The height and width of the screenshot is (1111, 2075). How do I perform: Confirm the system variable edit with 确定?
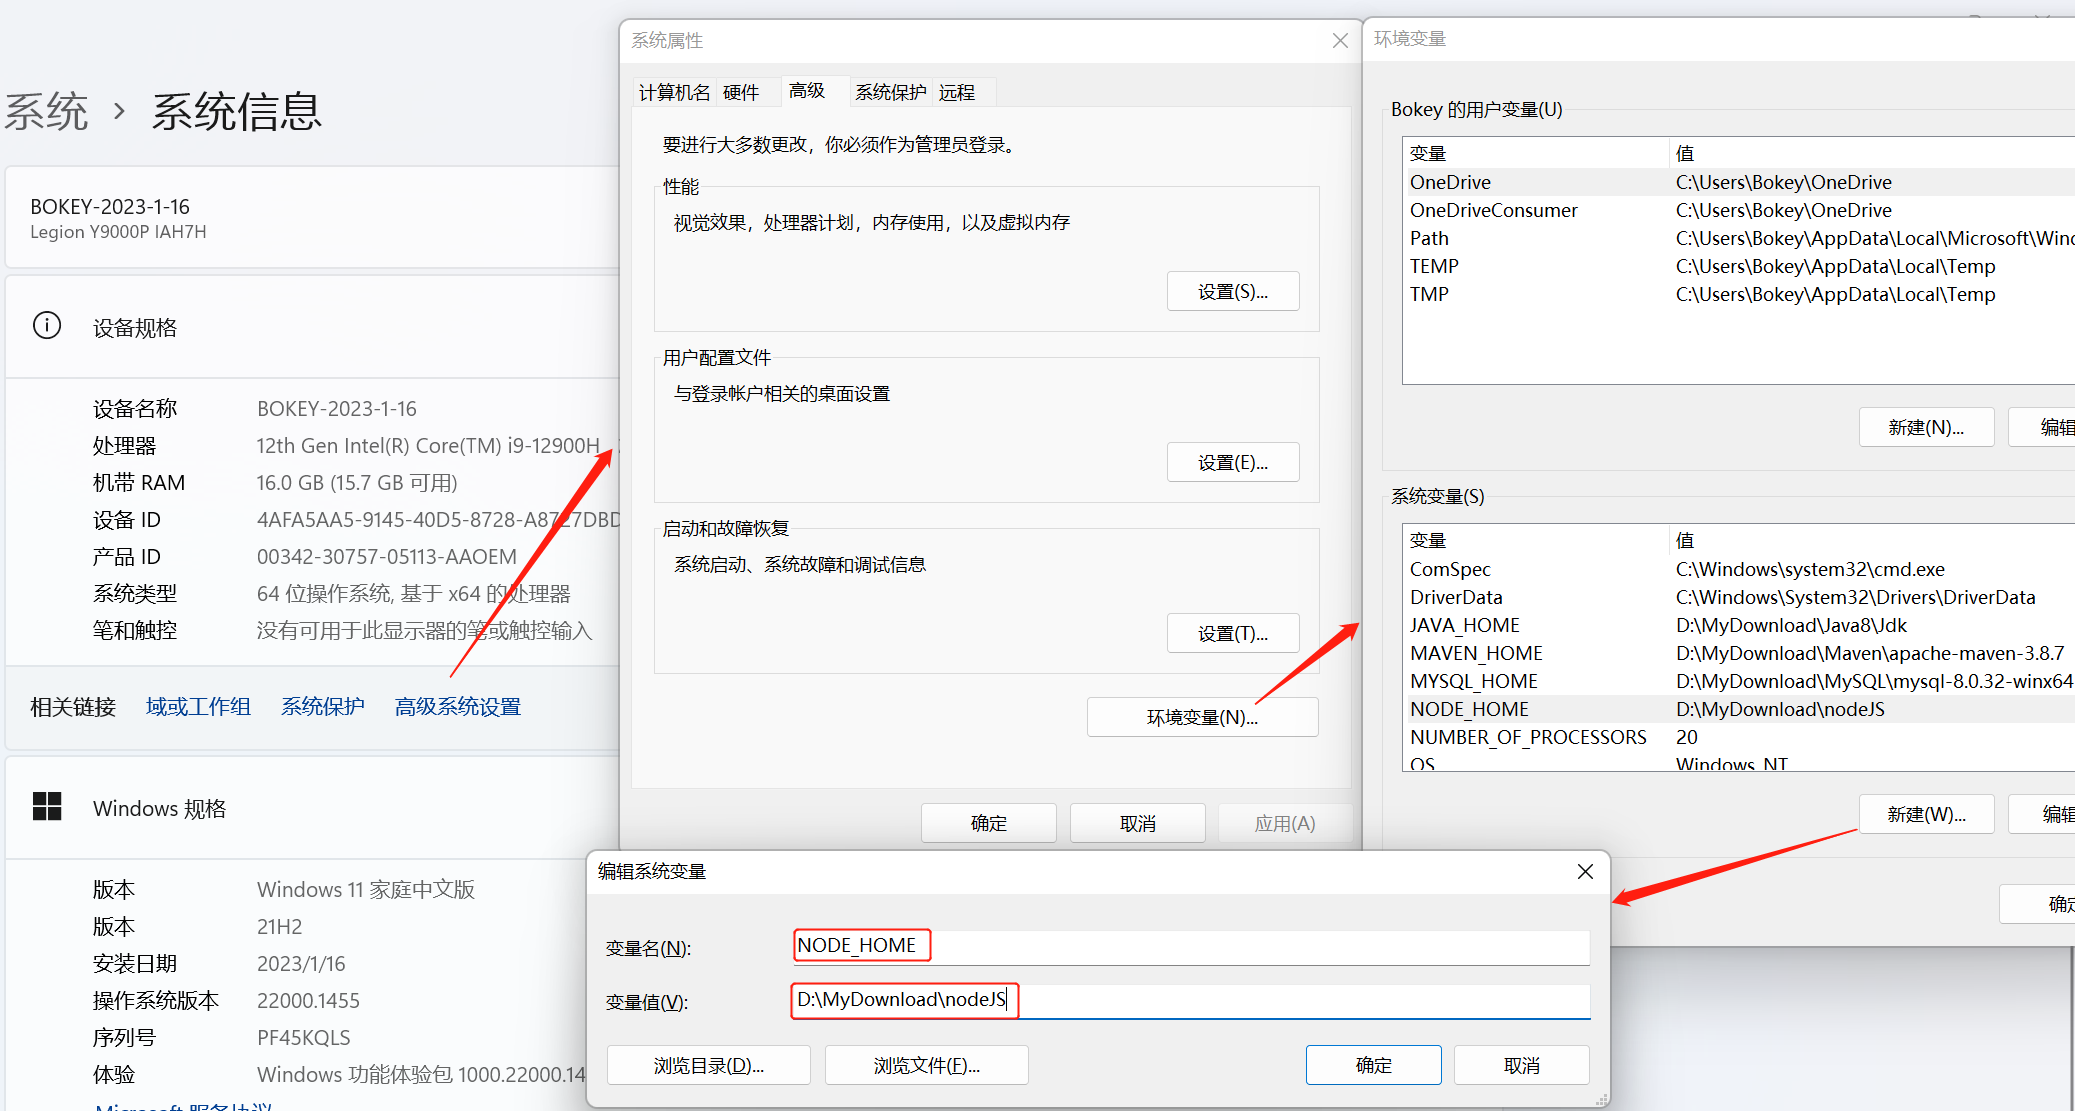pos(1373,1066)
